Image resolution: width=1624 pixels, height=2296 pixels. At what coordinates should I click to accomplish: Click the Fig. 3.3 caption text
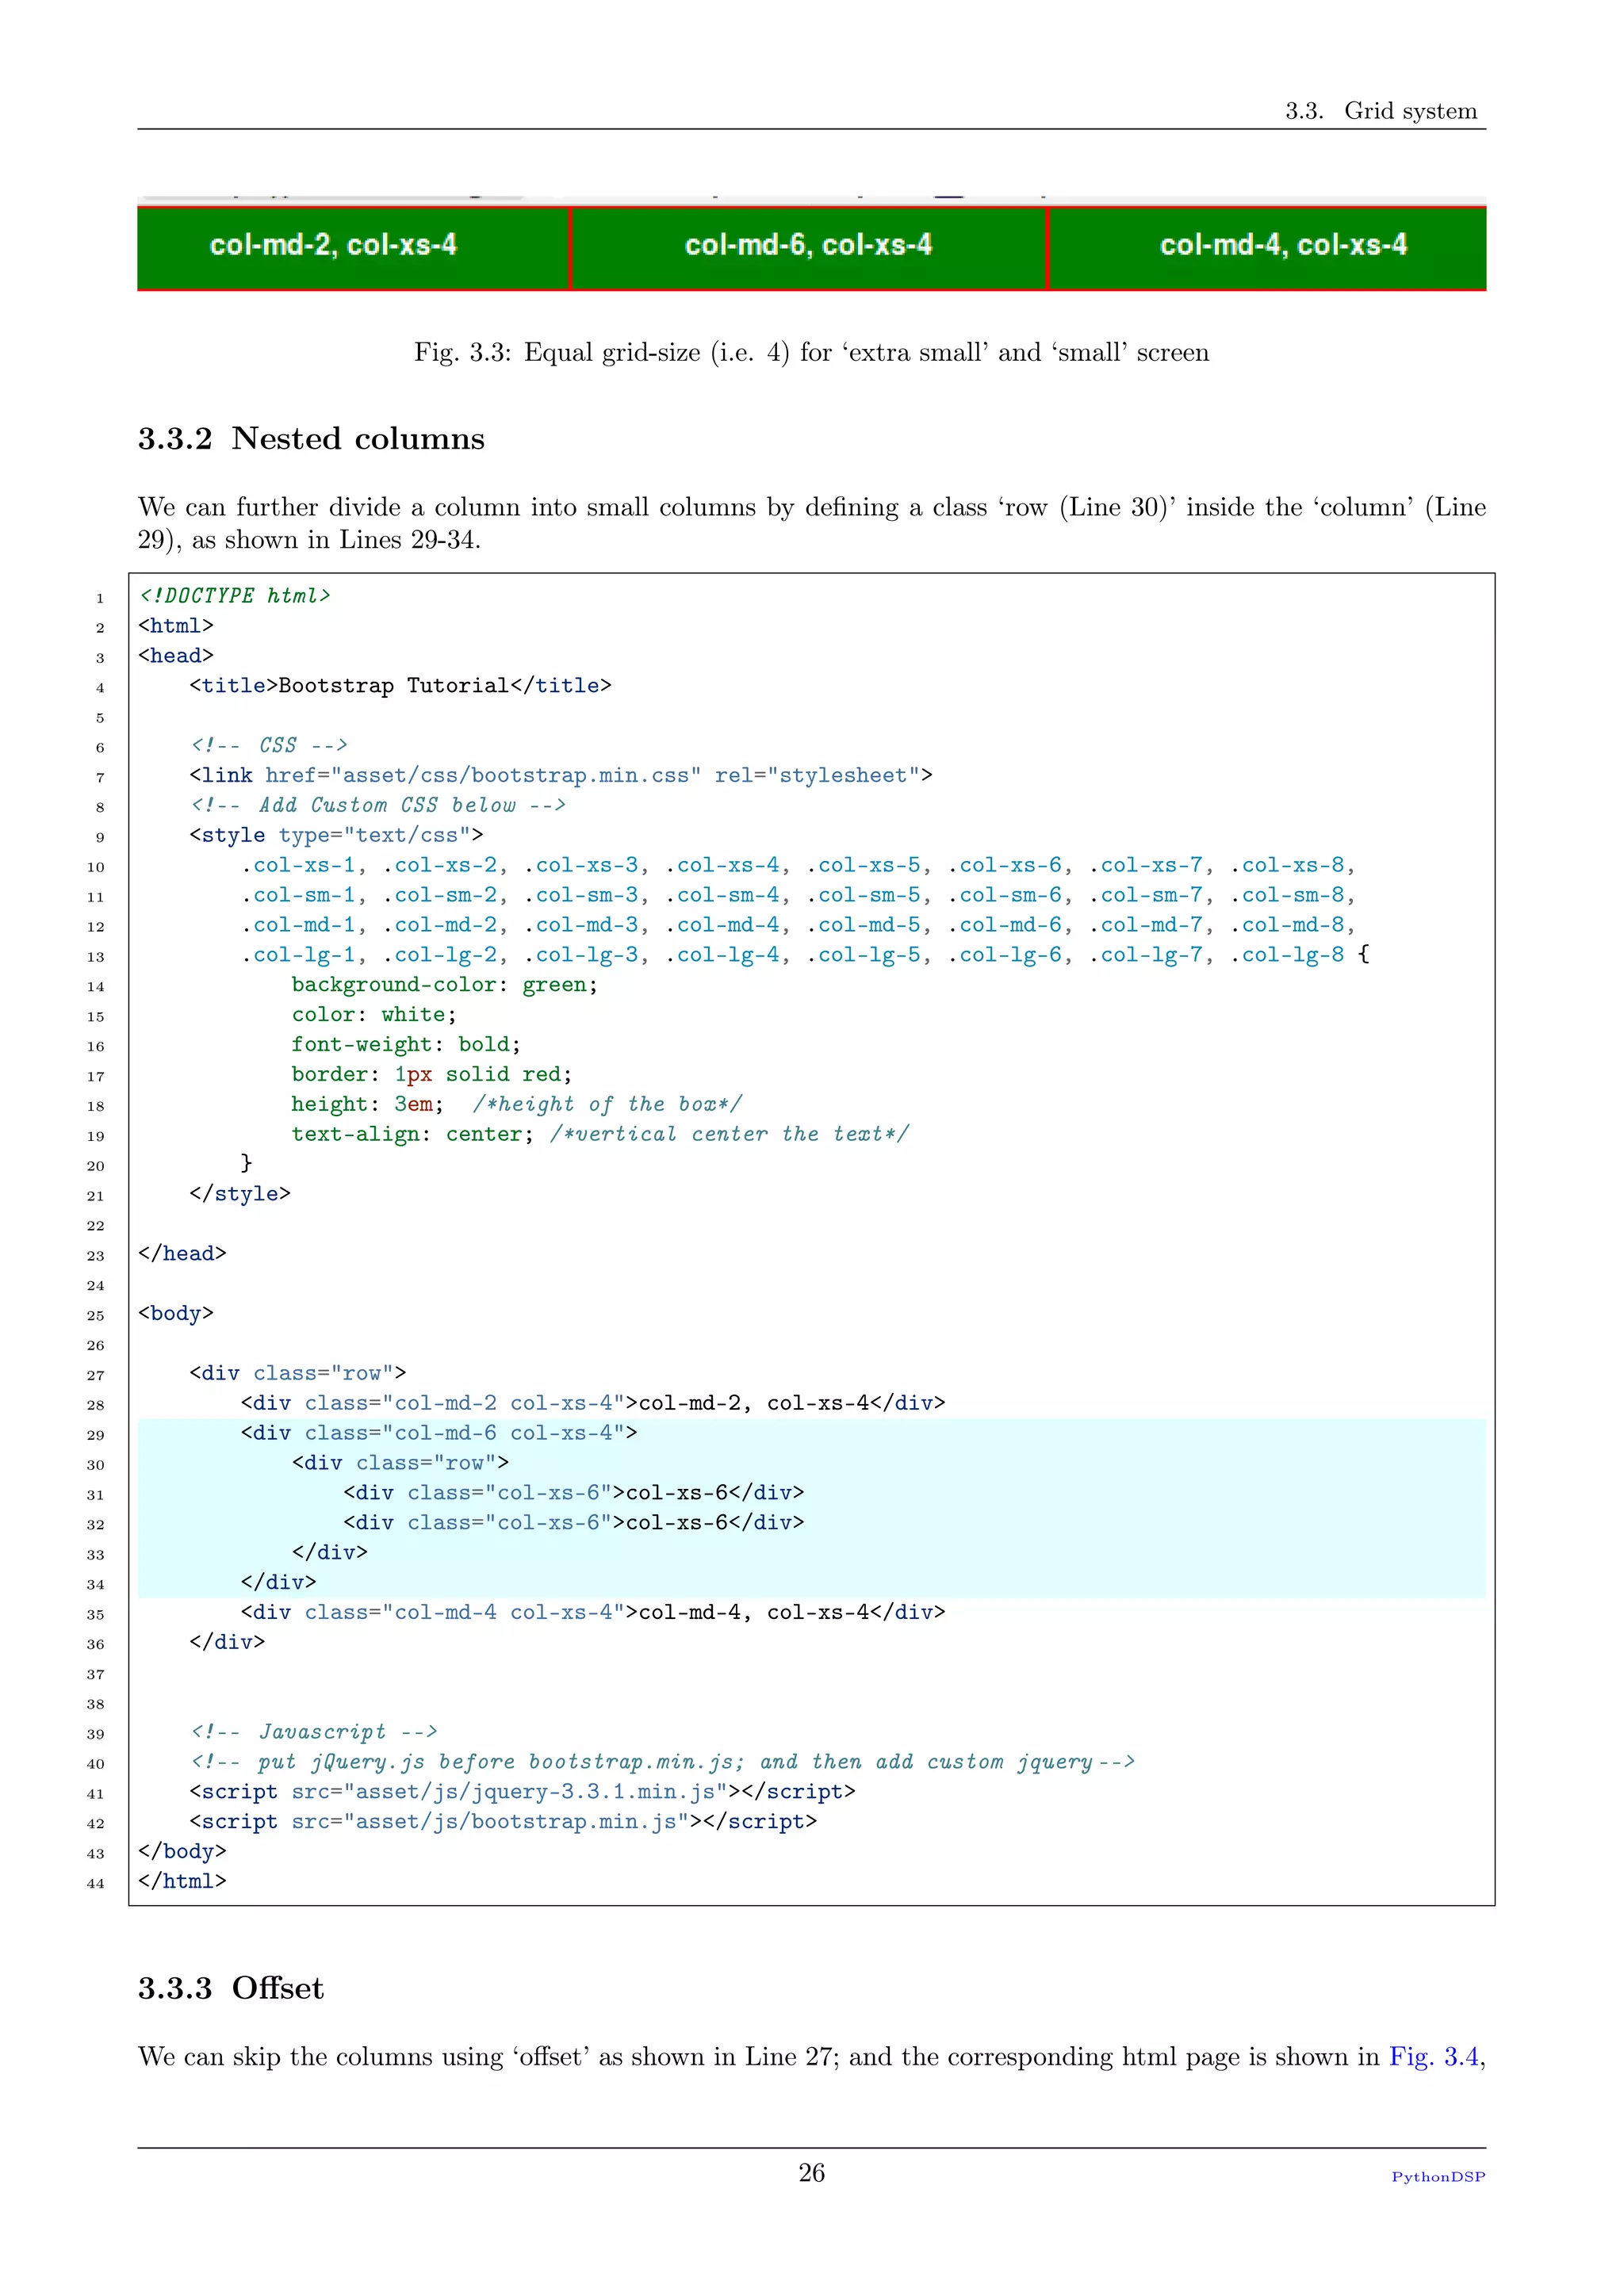(811, 352)
